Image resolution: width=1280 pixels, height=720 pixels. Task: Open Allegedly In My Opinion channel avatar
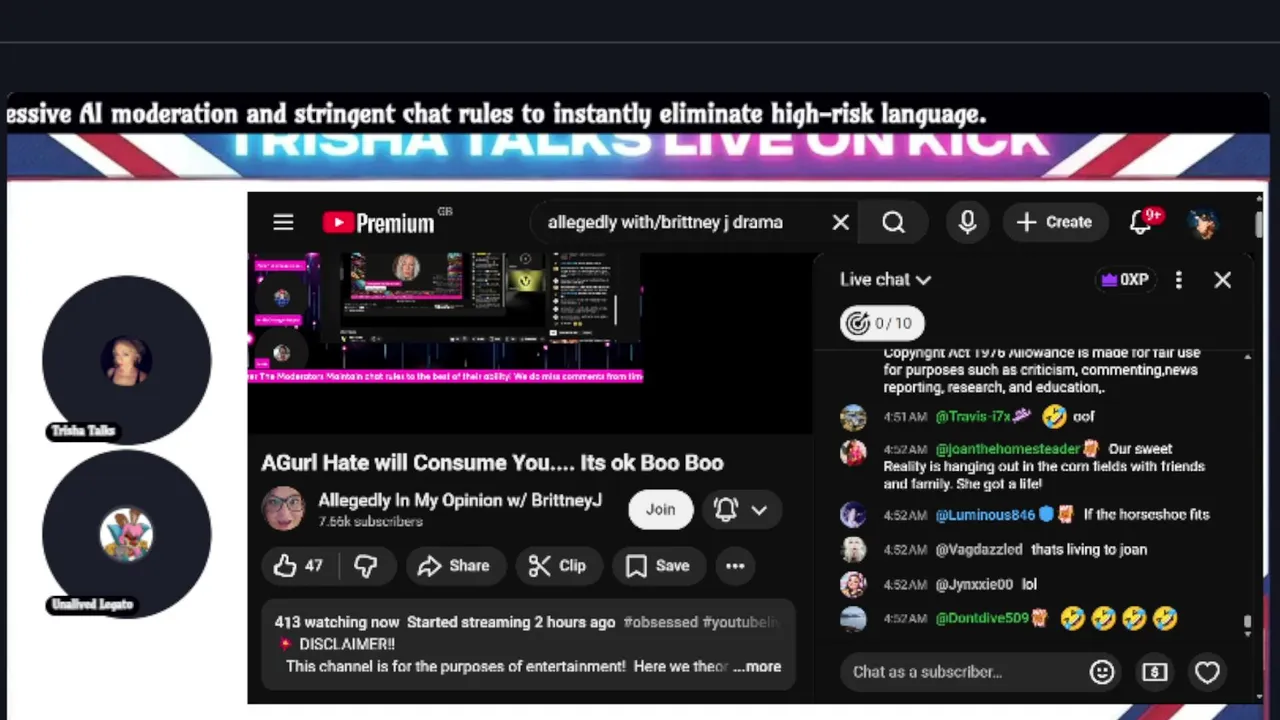283,509
